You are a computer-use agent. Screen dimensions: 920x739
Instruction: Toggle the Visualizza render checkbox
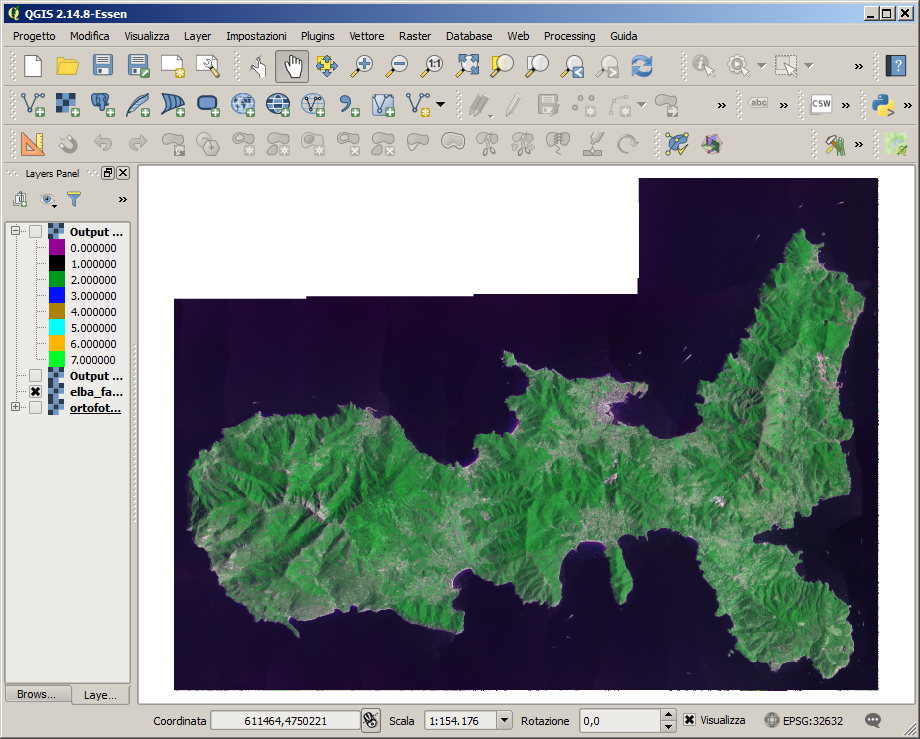690,720
